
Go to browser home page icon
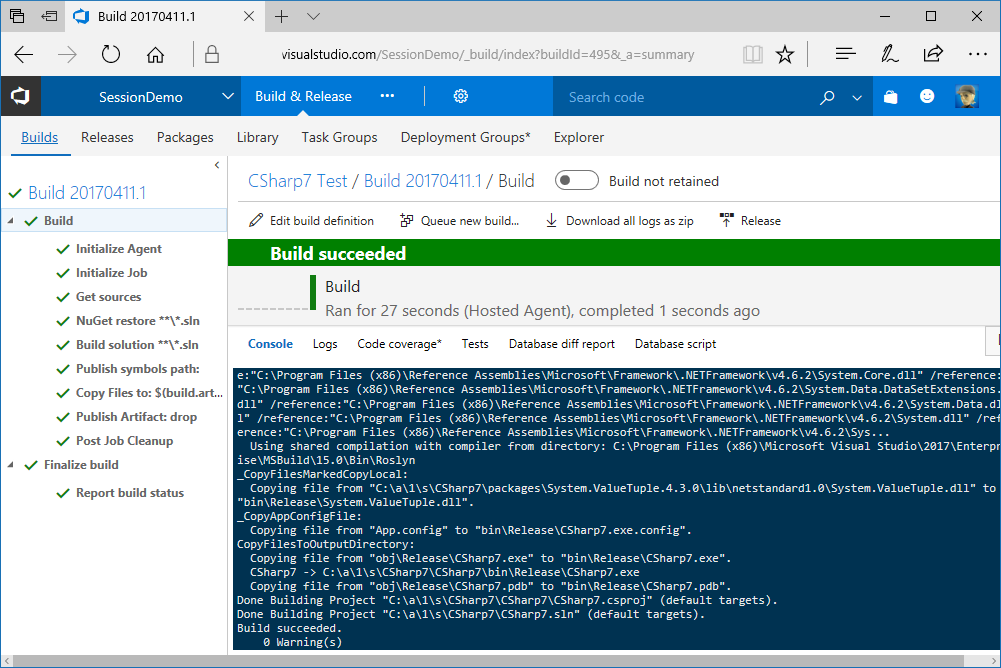point(155,54)
